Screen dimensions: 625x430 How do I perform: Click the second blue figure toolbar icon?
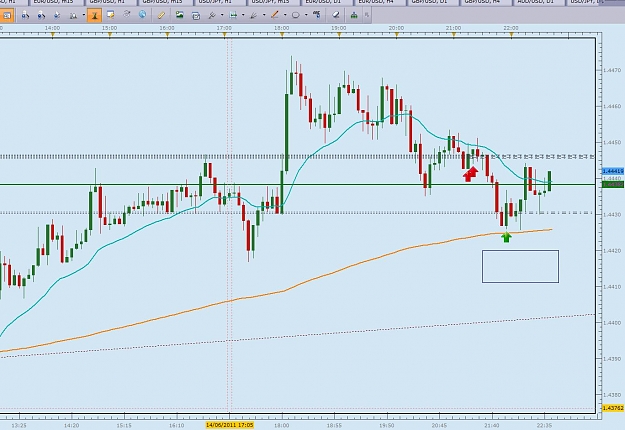tap(26, 16)
